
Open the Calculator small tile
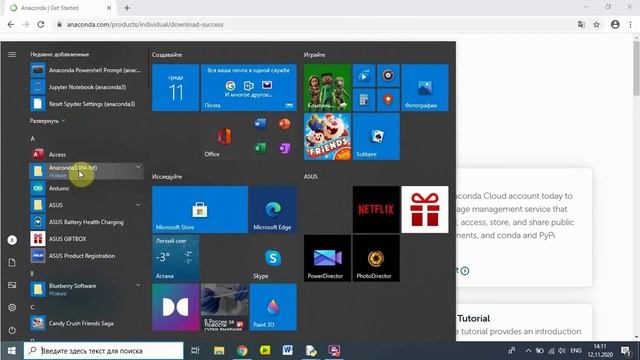click(364, 100)
